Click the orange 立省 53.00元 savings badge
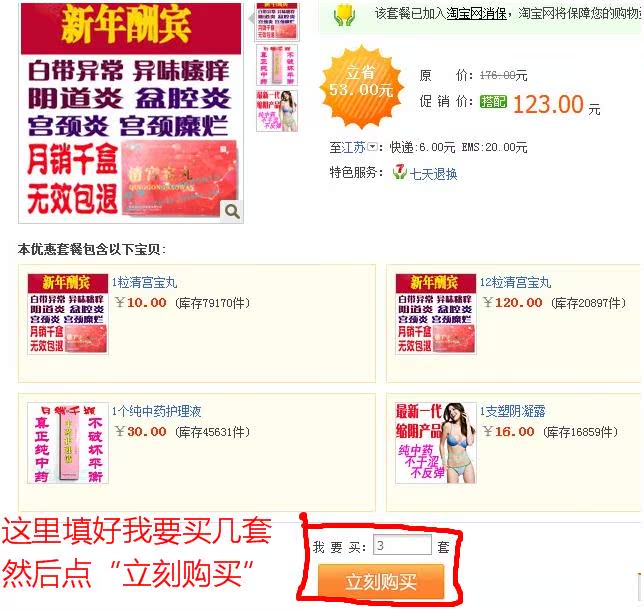The height and width of the screenshot is (611, 644). click(361, 86)
